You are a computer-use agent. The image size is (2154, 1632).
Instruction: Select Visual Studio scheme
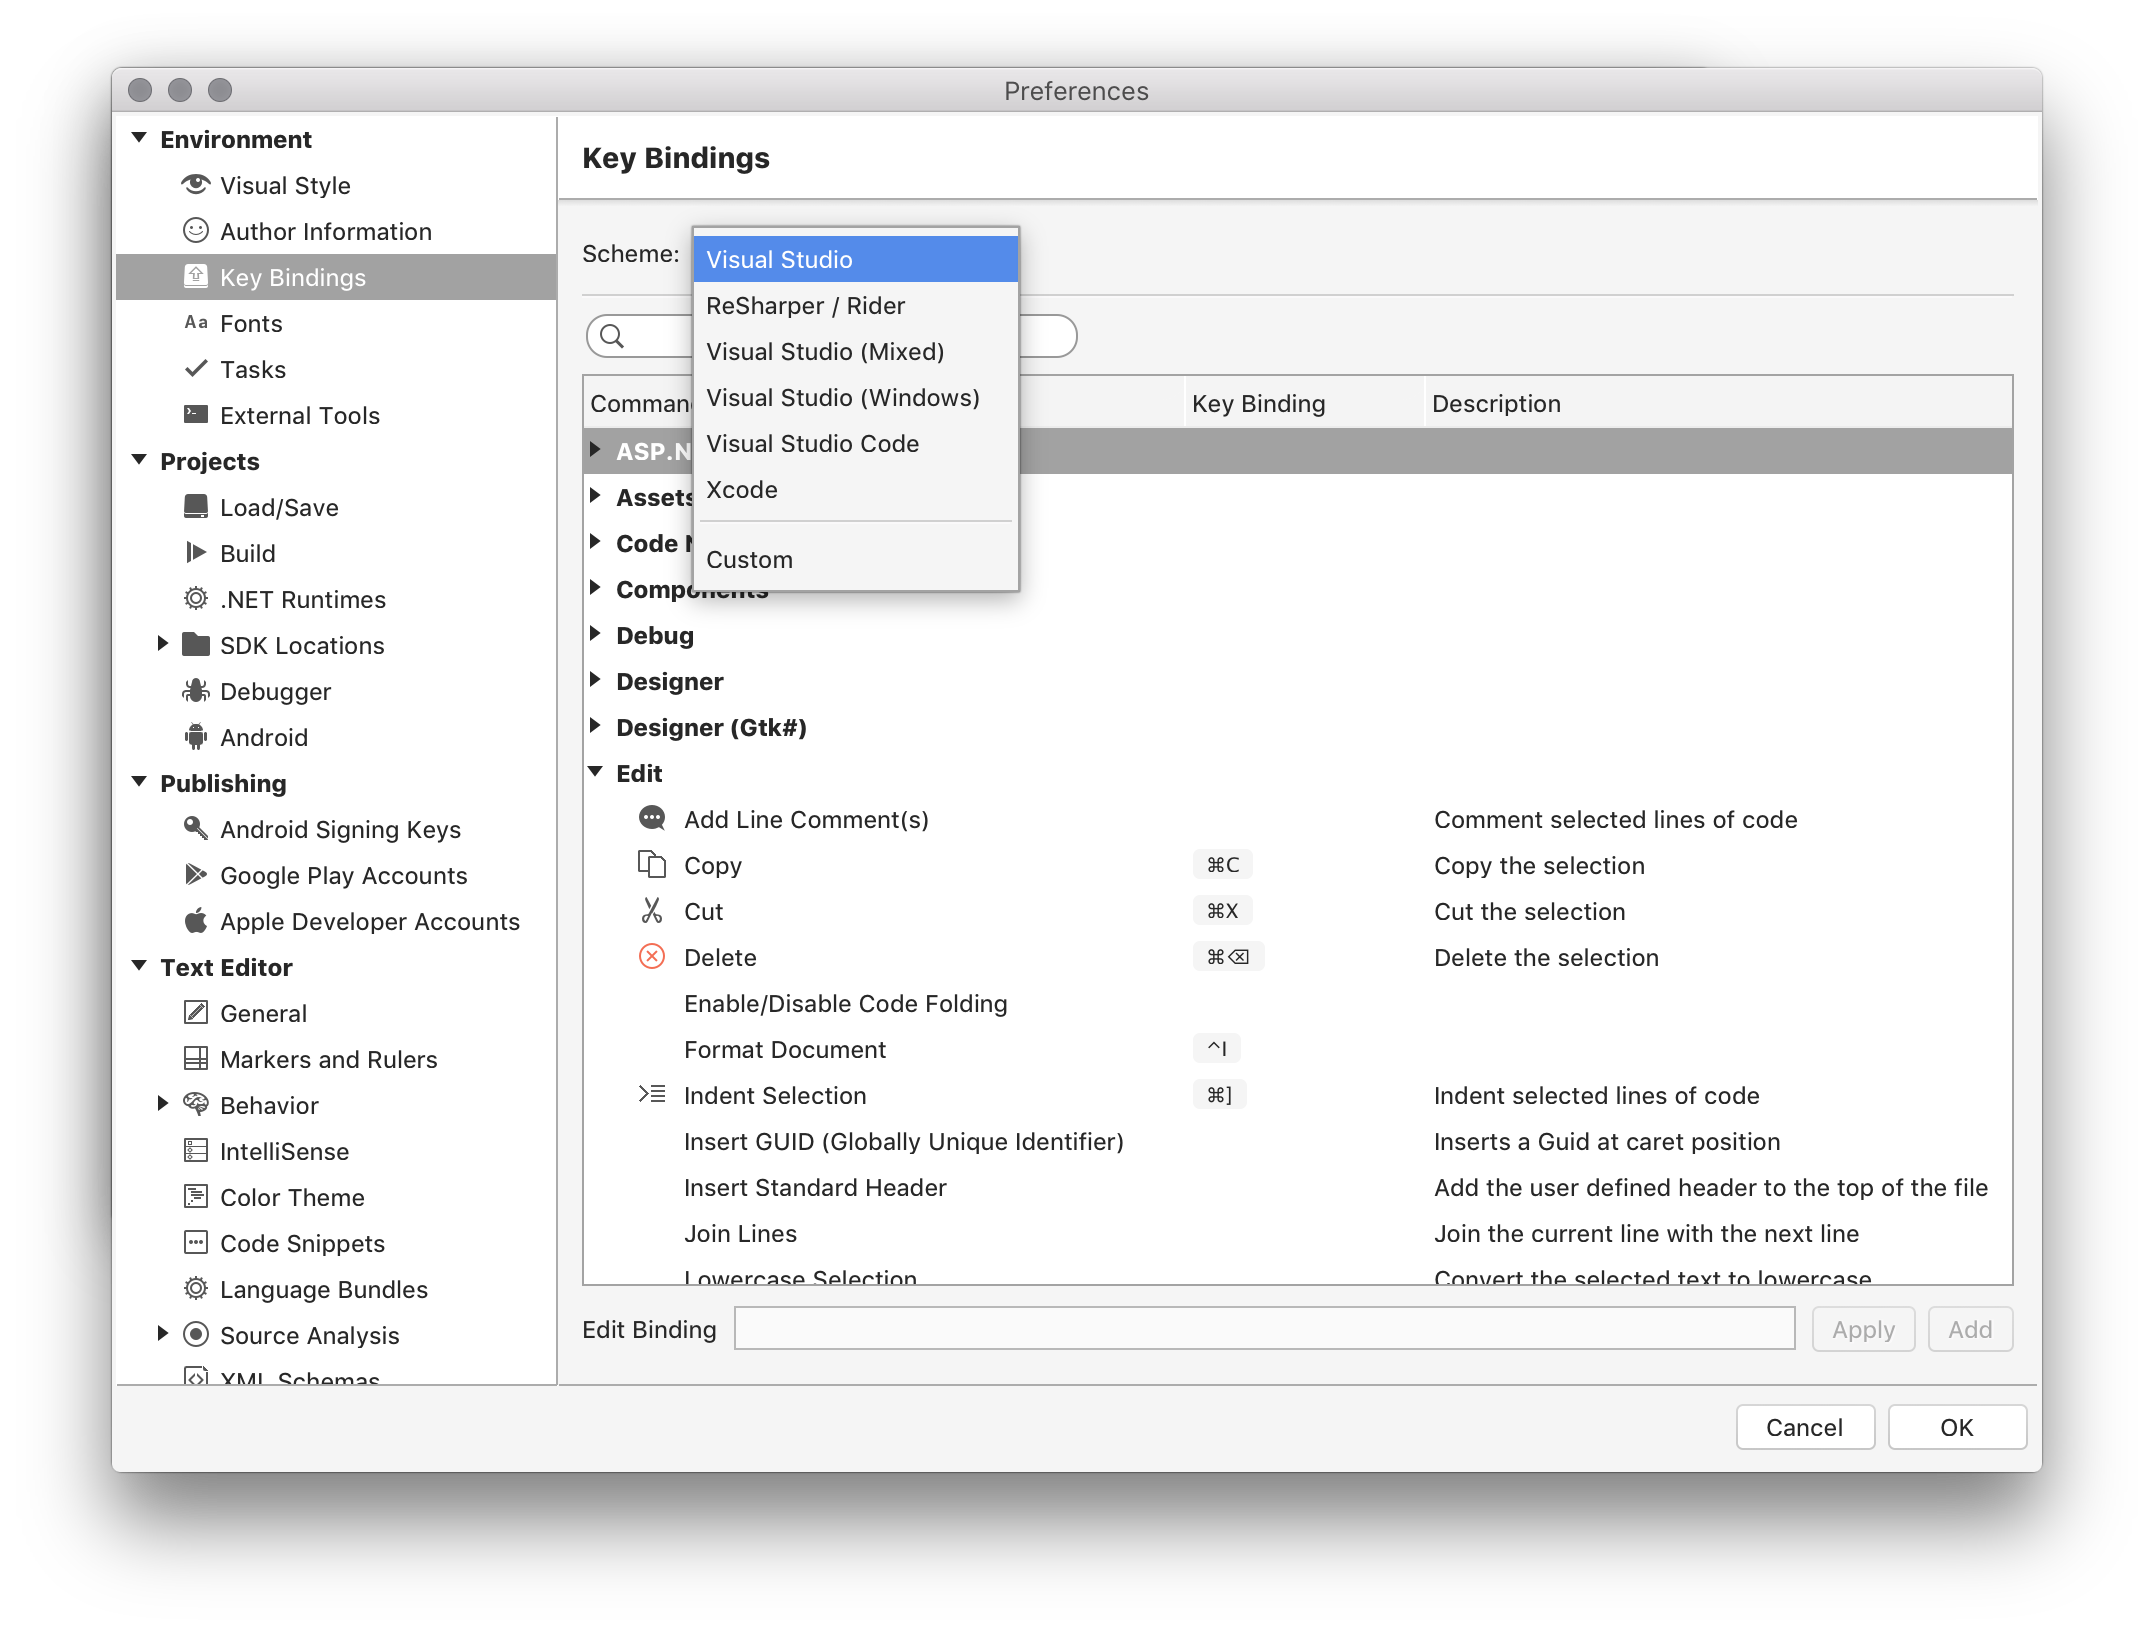(x=856, y=259)
